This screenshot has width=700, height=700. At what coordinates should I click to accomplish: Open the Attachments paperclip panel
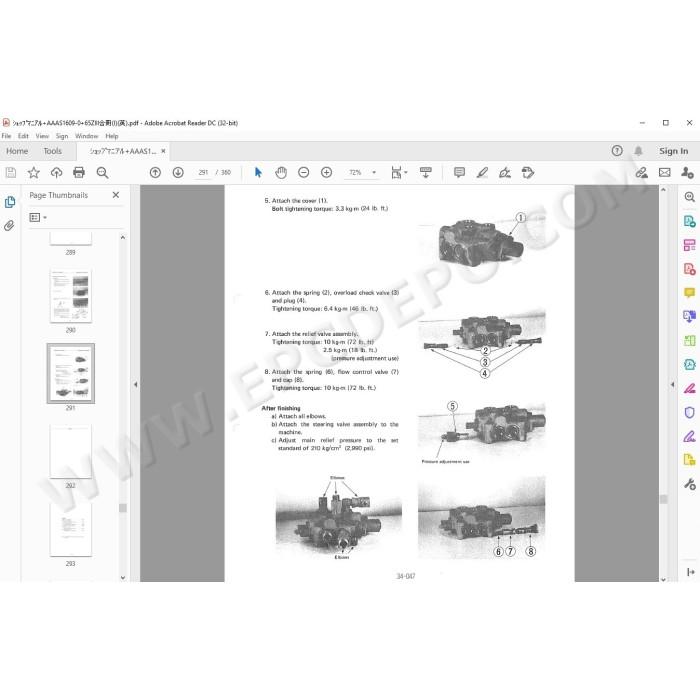click(9, 225)
